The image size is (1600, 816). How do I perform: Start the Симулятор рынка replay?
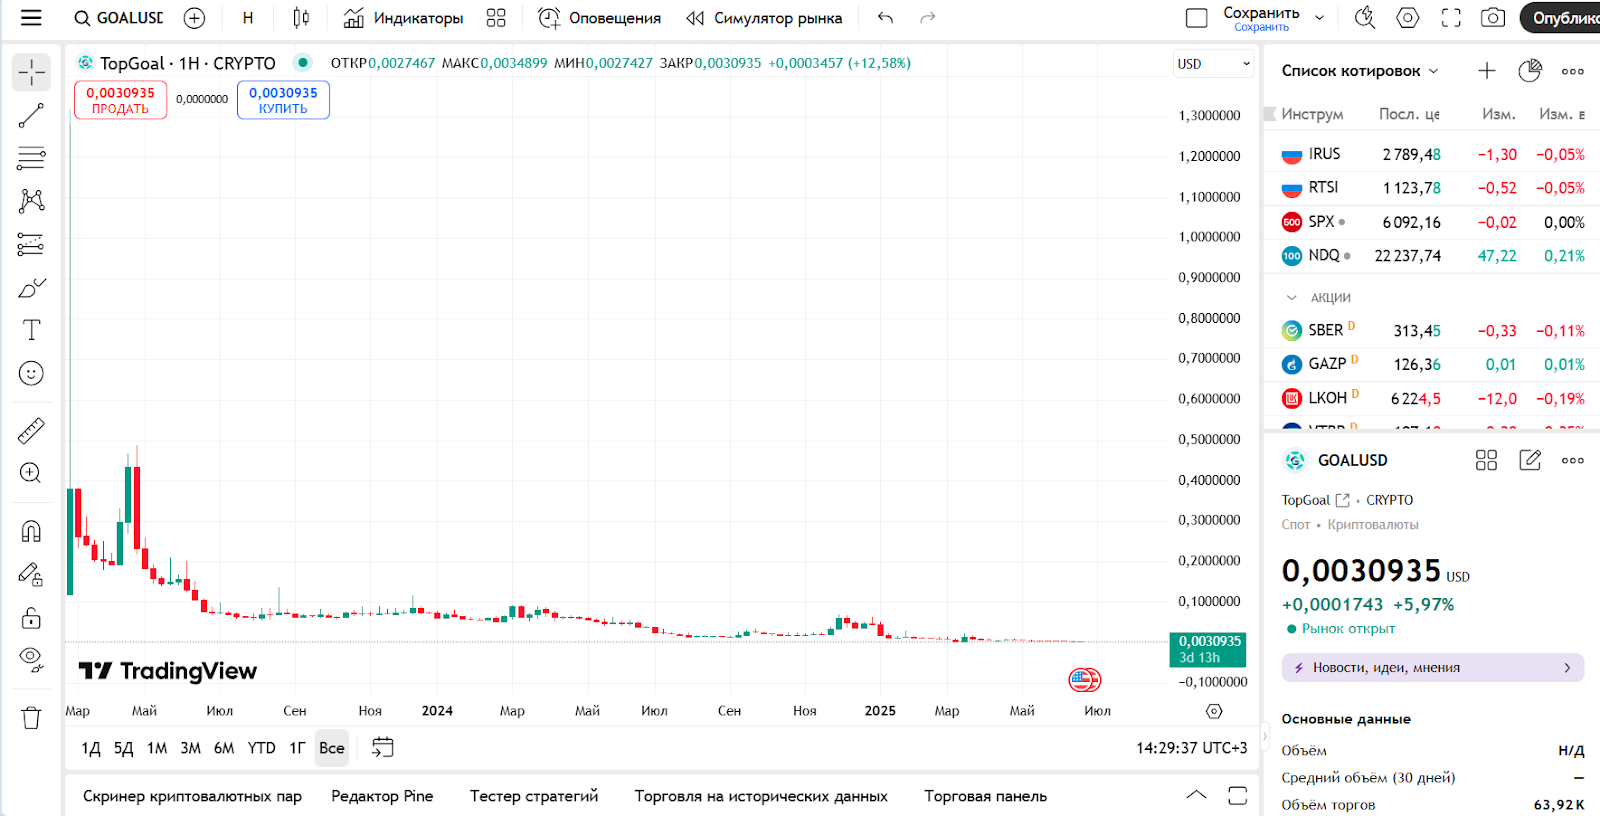point(764,18)
